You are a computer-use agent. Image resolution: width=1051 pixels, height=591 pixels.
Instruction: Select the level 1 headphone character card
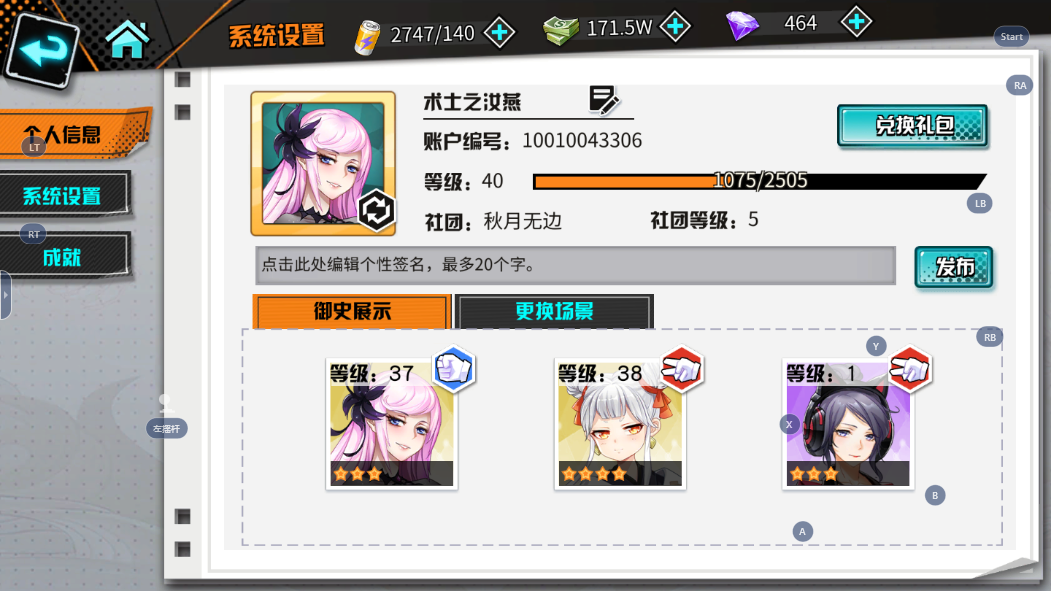pos(848,423)
